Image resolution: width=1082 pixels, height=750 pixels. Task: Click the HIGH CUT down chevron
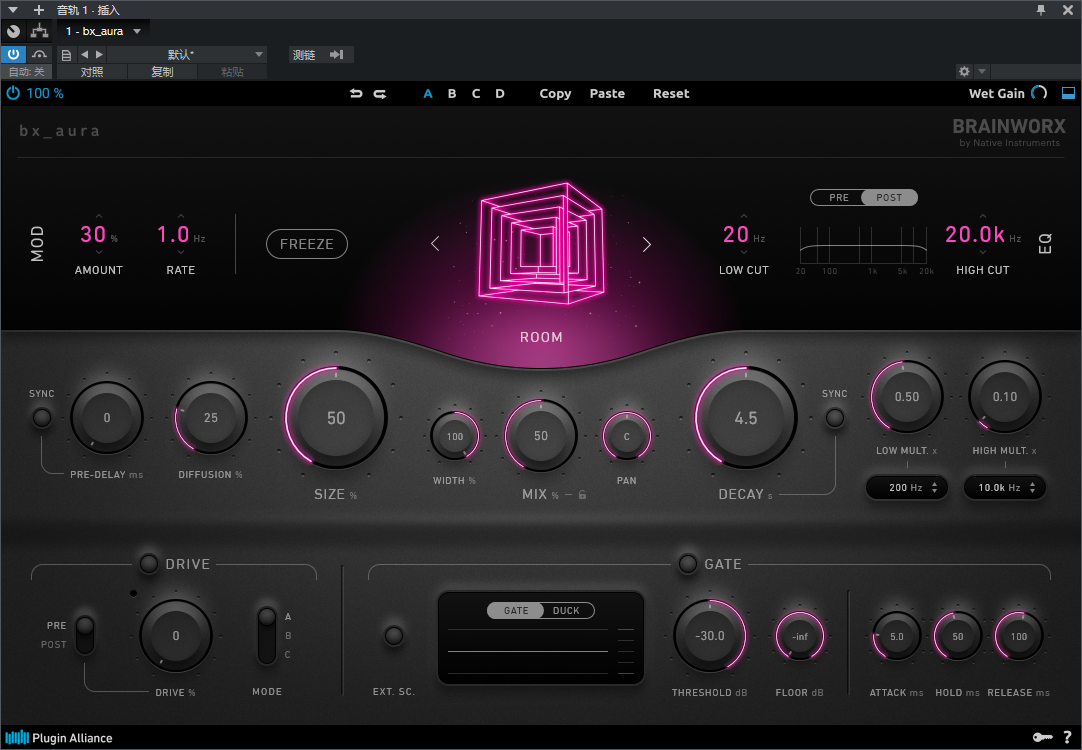983,253
